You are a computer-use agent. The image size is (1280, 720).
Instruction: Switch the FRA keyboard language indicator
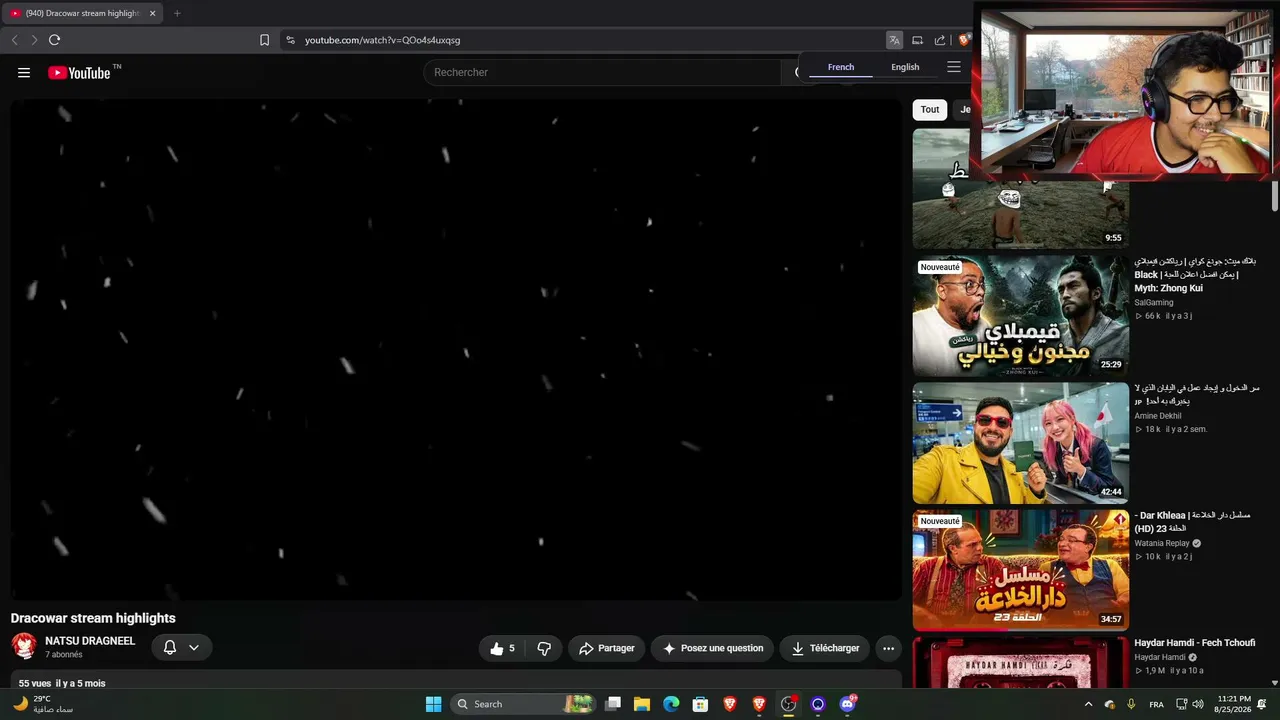point(1156,704)
